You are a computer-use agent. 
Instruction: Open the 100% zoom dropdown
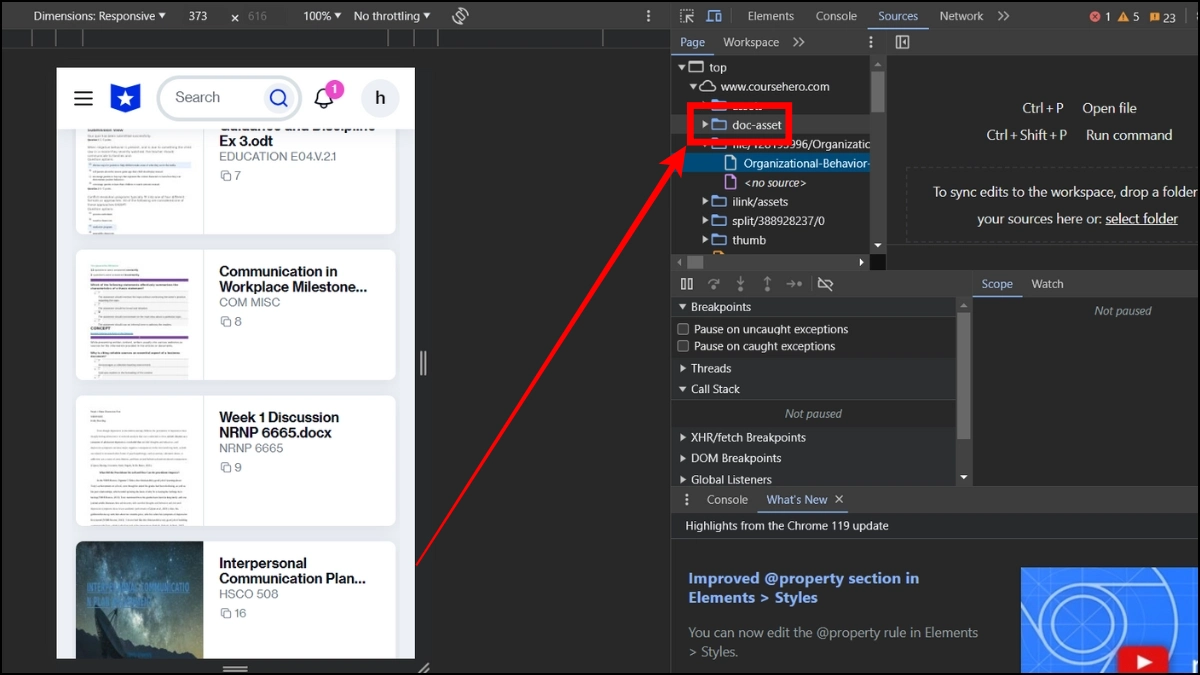322,16
